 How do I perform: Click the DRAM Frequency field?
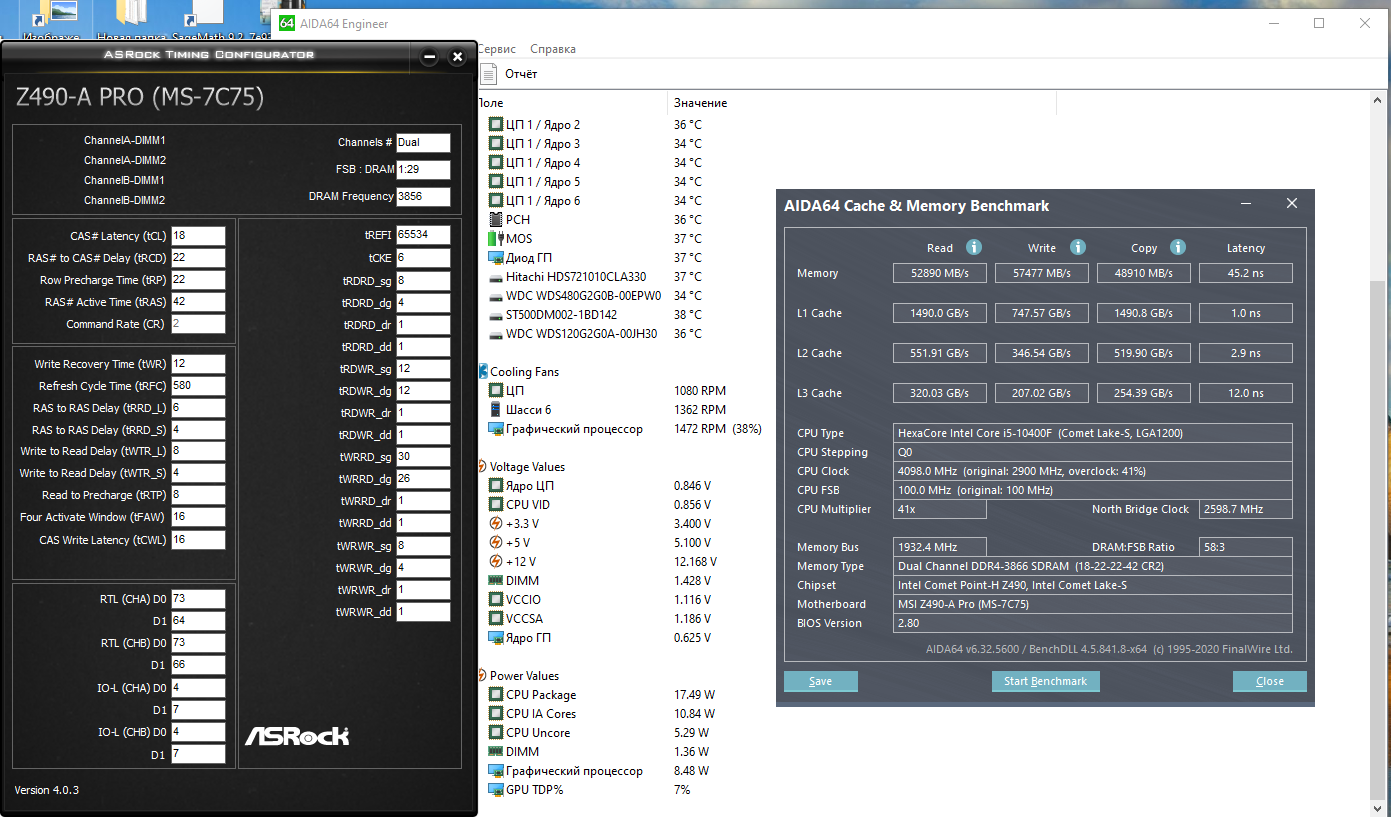(x=423, y=197)
